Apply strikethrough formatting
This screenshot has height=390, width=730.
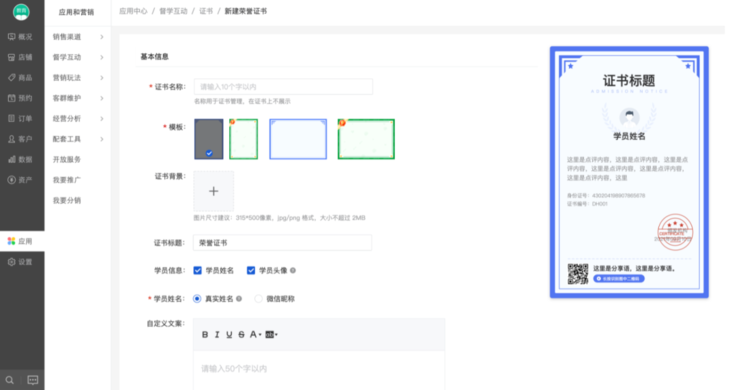point(241,335)
